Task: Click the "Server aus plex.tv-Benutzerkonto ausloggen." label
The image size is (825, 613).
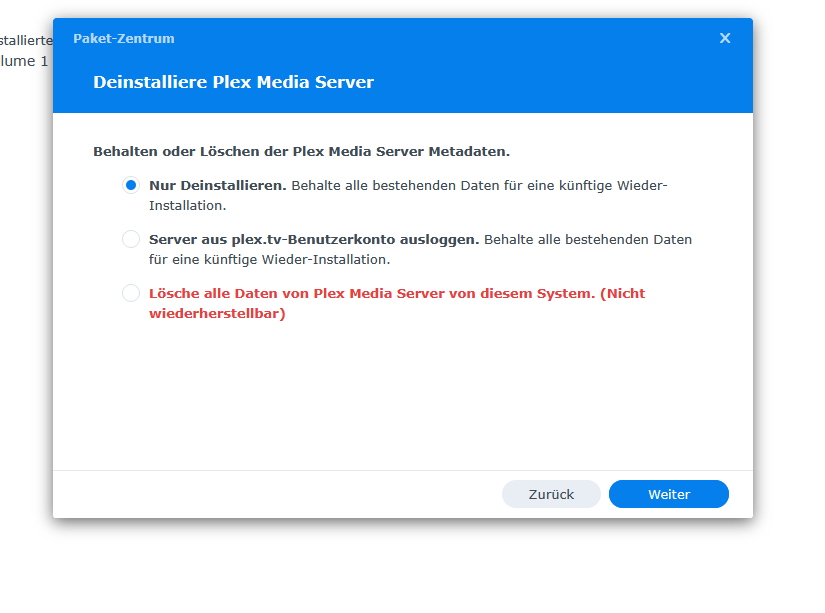Action: [314, 240]
